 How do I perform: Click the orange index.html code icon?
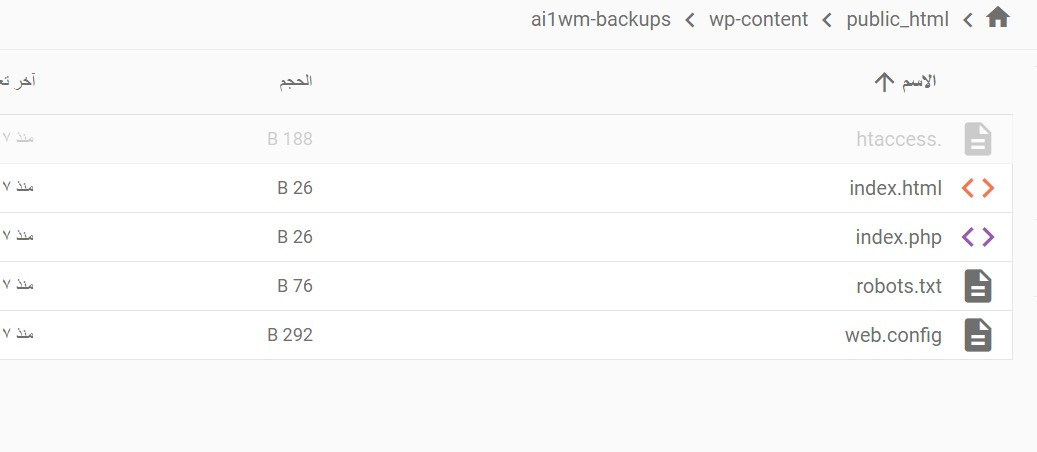tap(977, 188)
